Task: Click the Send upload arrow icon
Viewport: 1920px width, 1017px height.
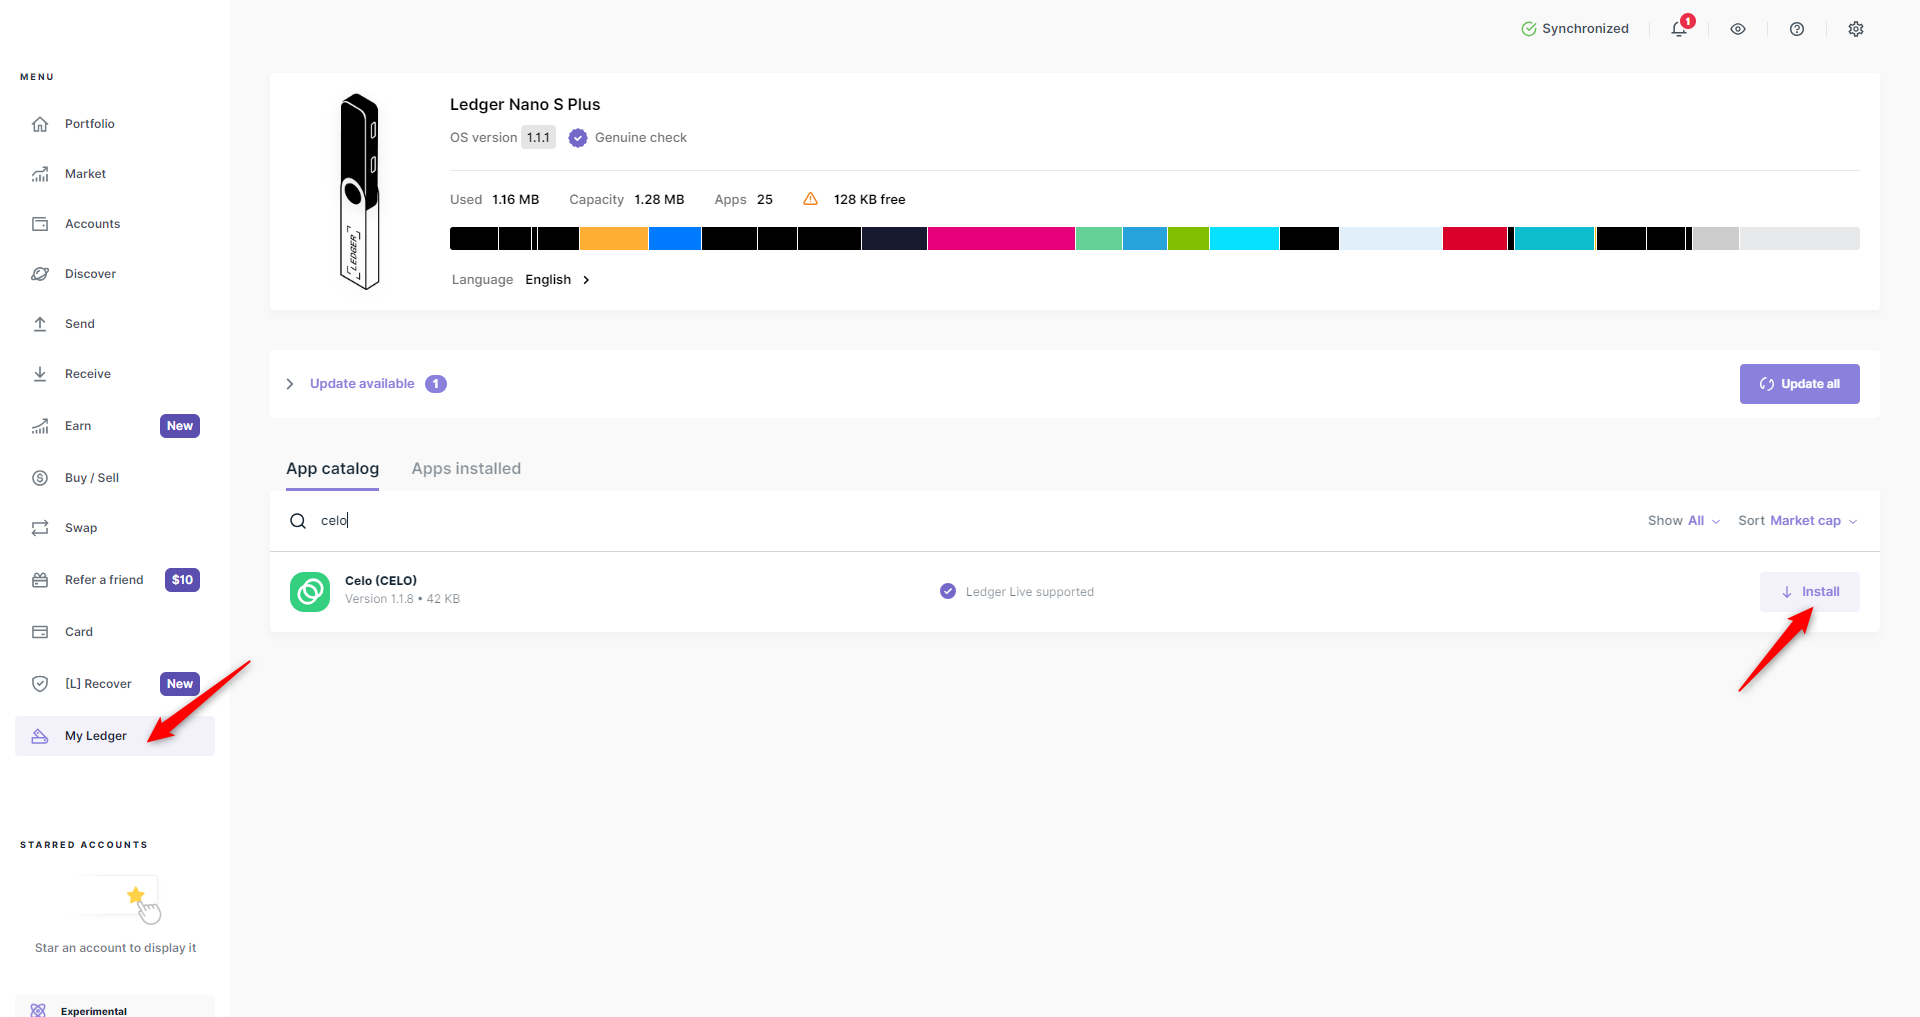Action: [x=40, y=324]
